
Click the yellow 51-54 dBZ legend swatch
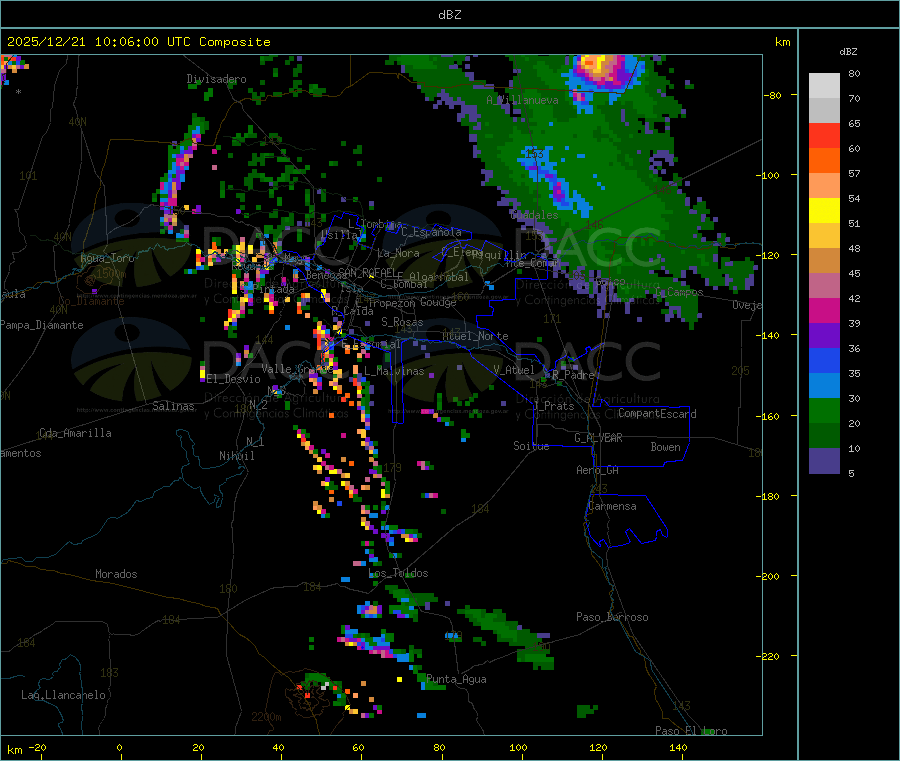pyautogui.click(x=824, y=211)
